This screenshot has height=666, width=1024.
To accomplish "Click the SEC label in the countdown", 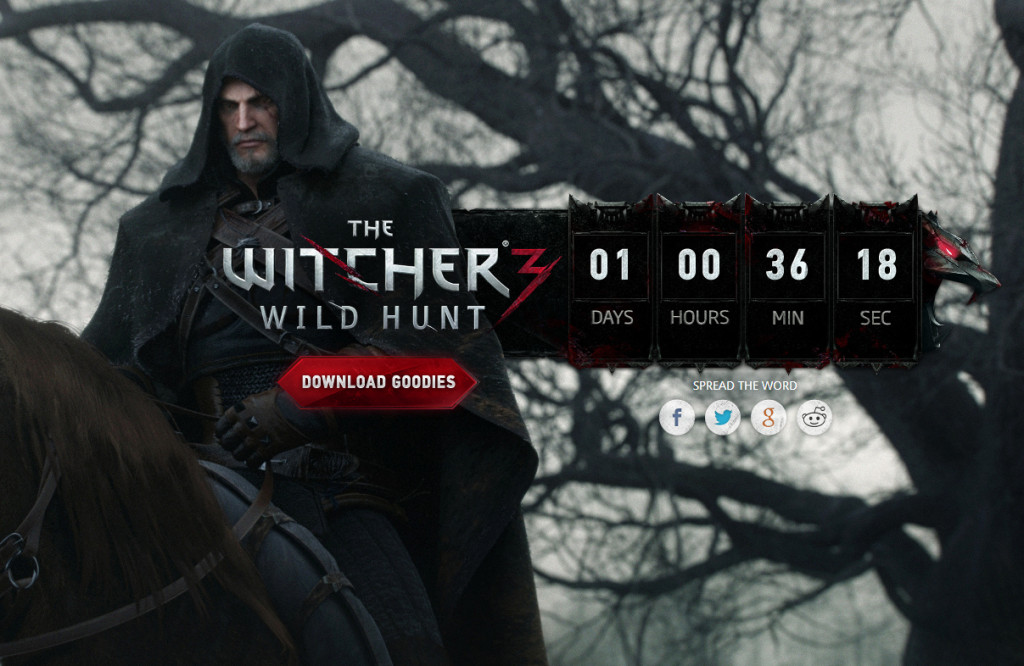I will [x=875, y=318].
